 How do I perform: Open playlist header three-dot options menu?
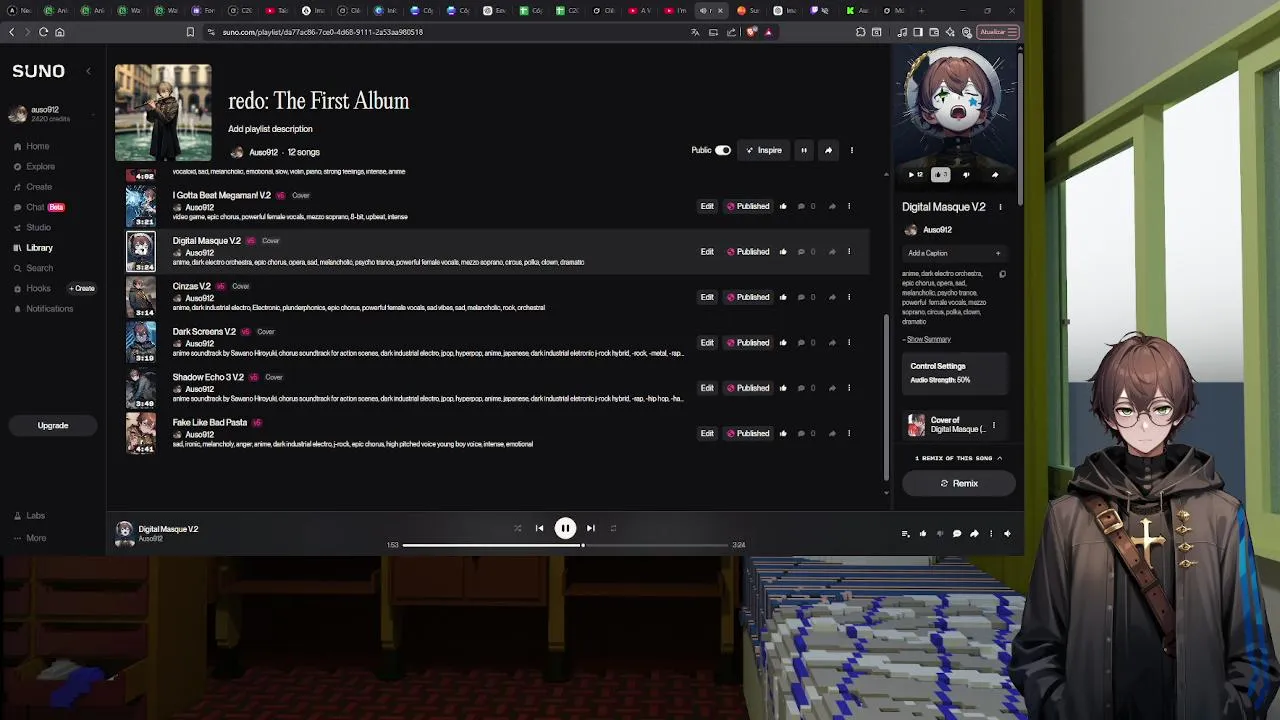[852, 150]
